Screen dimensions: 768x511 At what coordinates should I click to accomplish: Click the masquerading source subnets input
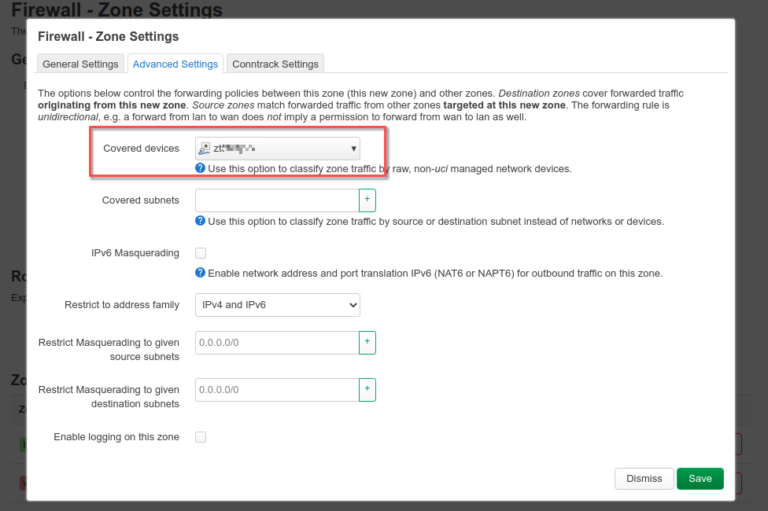click(x=277, y=342)
